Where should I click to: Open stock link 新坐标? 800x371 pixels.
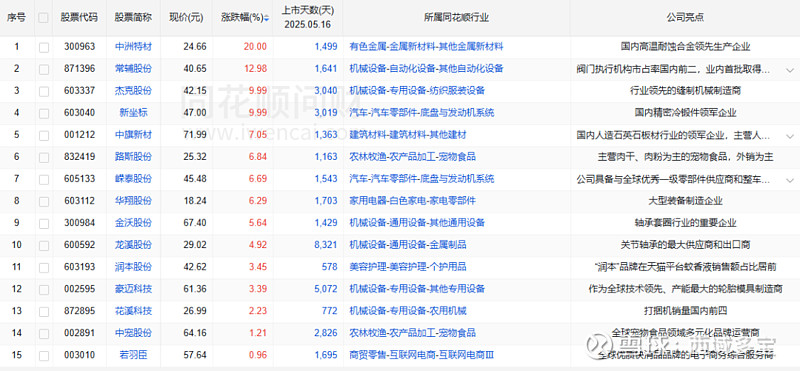click(x=133, y=112)
